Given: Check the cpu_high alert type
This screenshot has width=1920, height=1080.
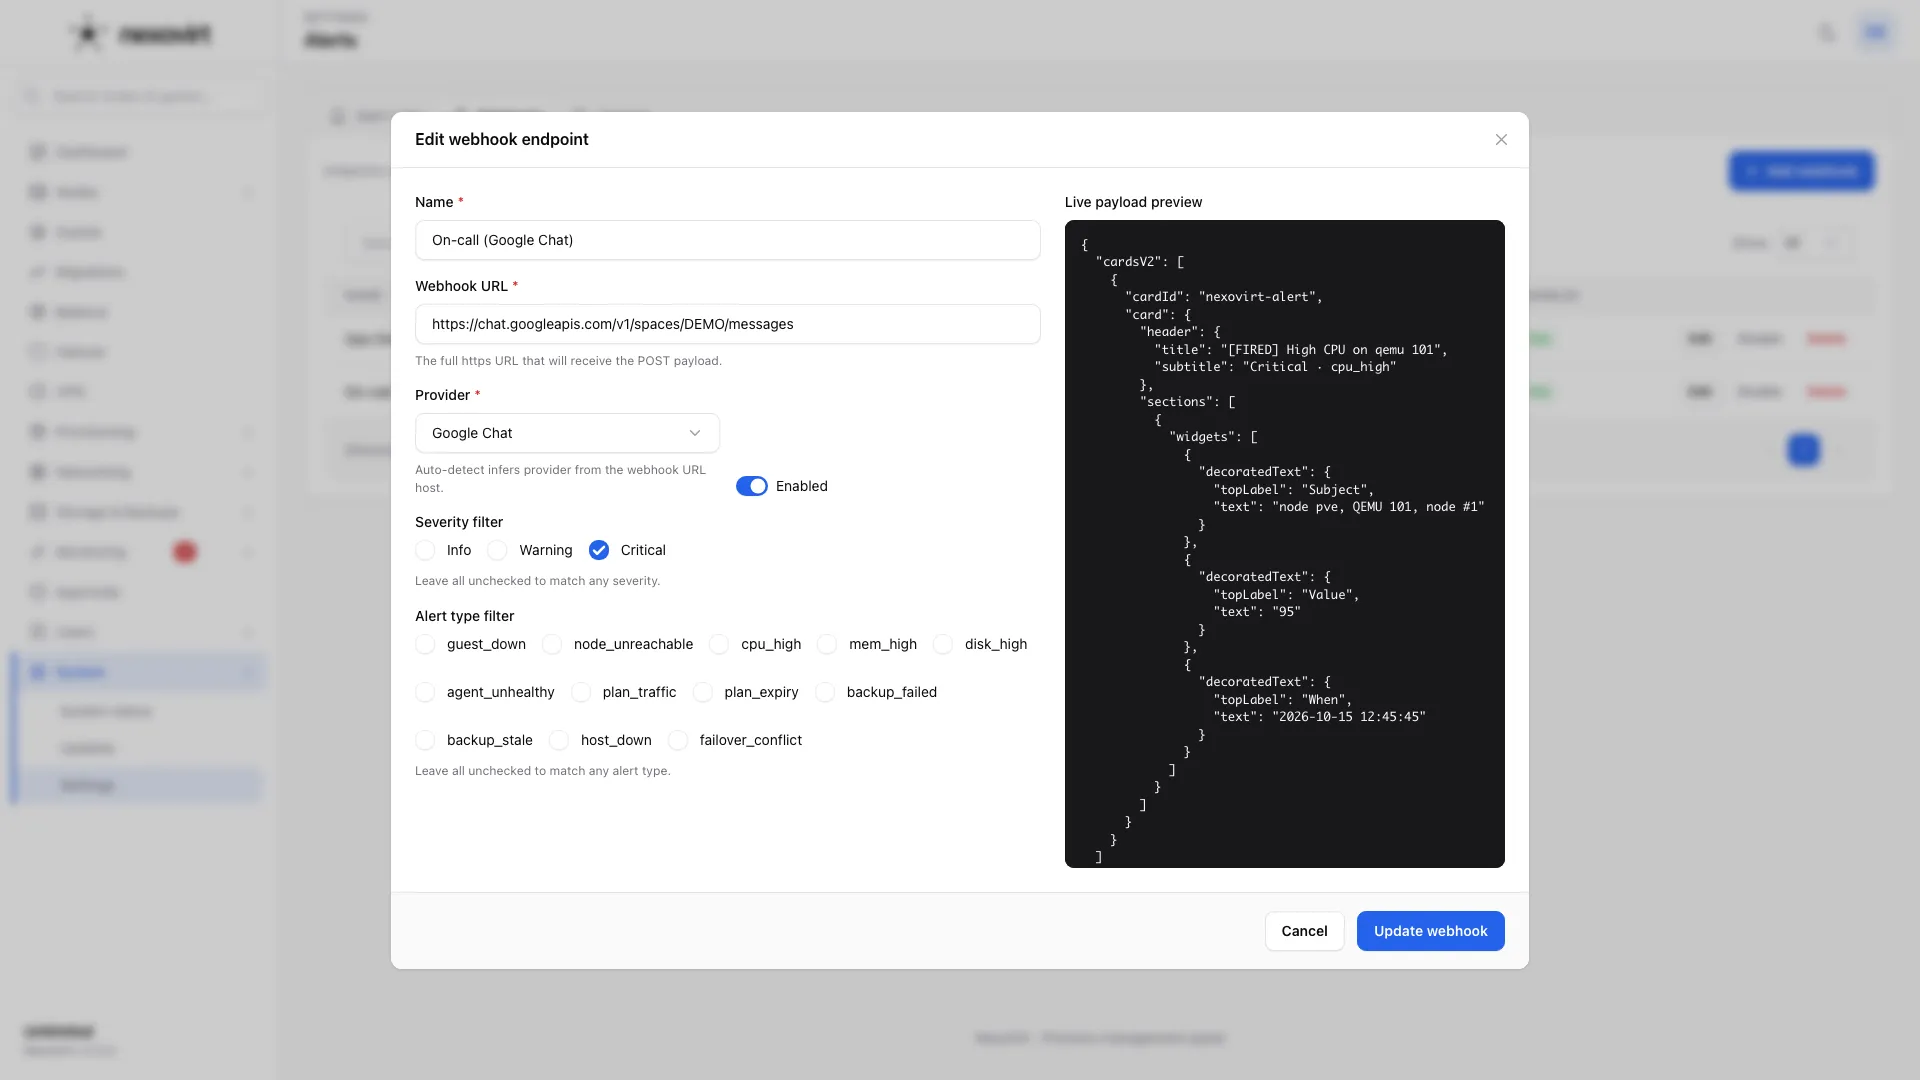Looking at the screenshot, I should click(719, 644).
